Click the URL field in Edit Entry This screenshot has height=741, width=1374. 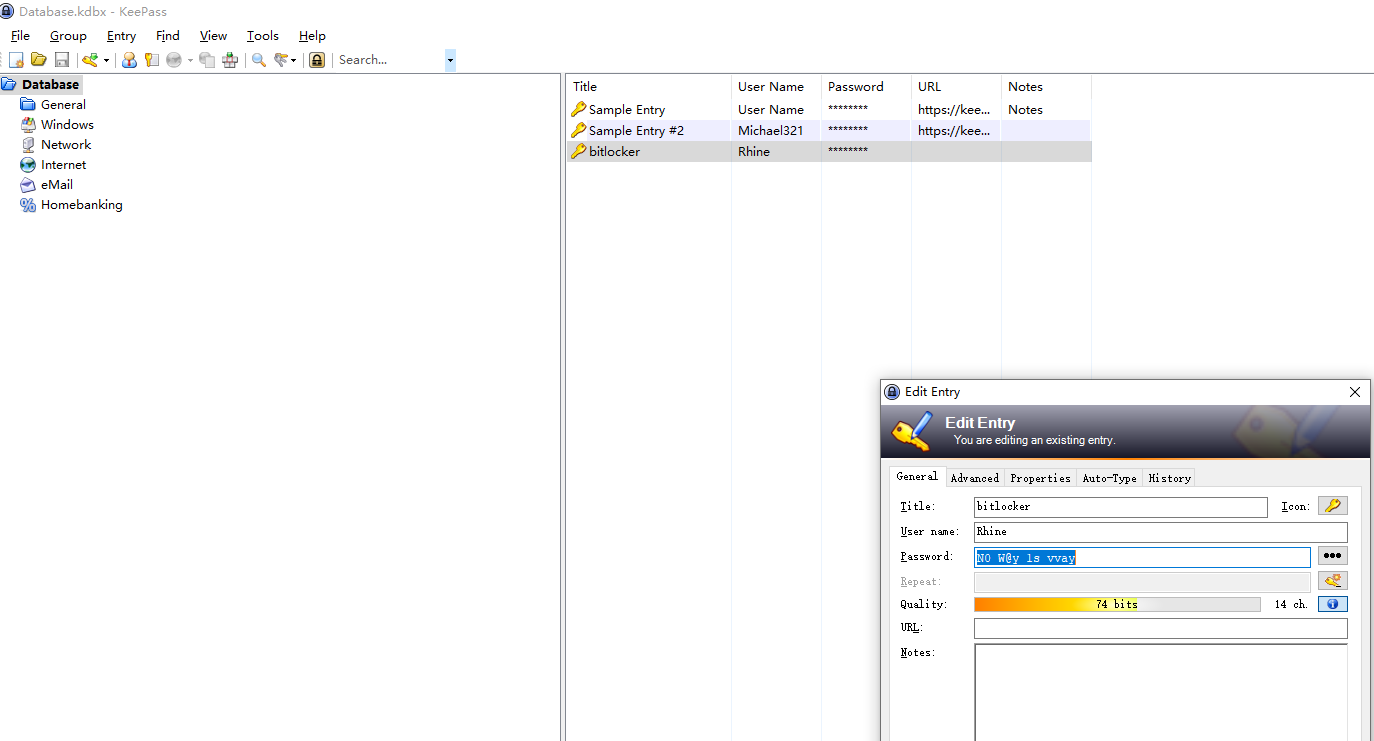[x=1161, y=628]
